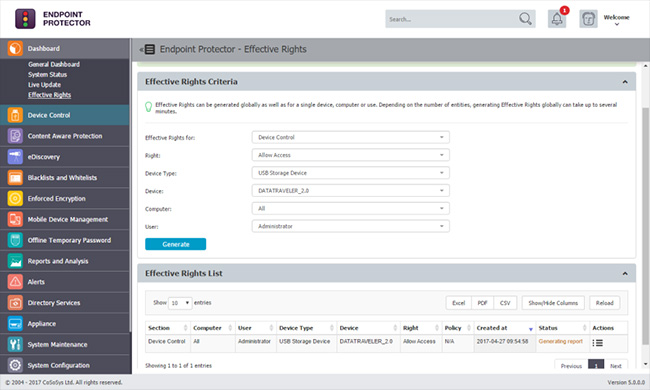Click the Generating report status text

coord(560,342)
